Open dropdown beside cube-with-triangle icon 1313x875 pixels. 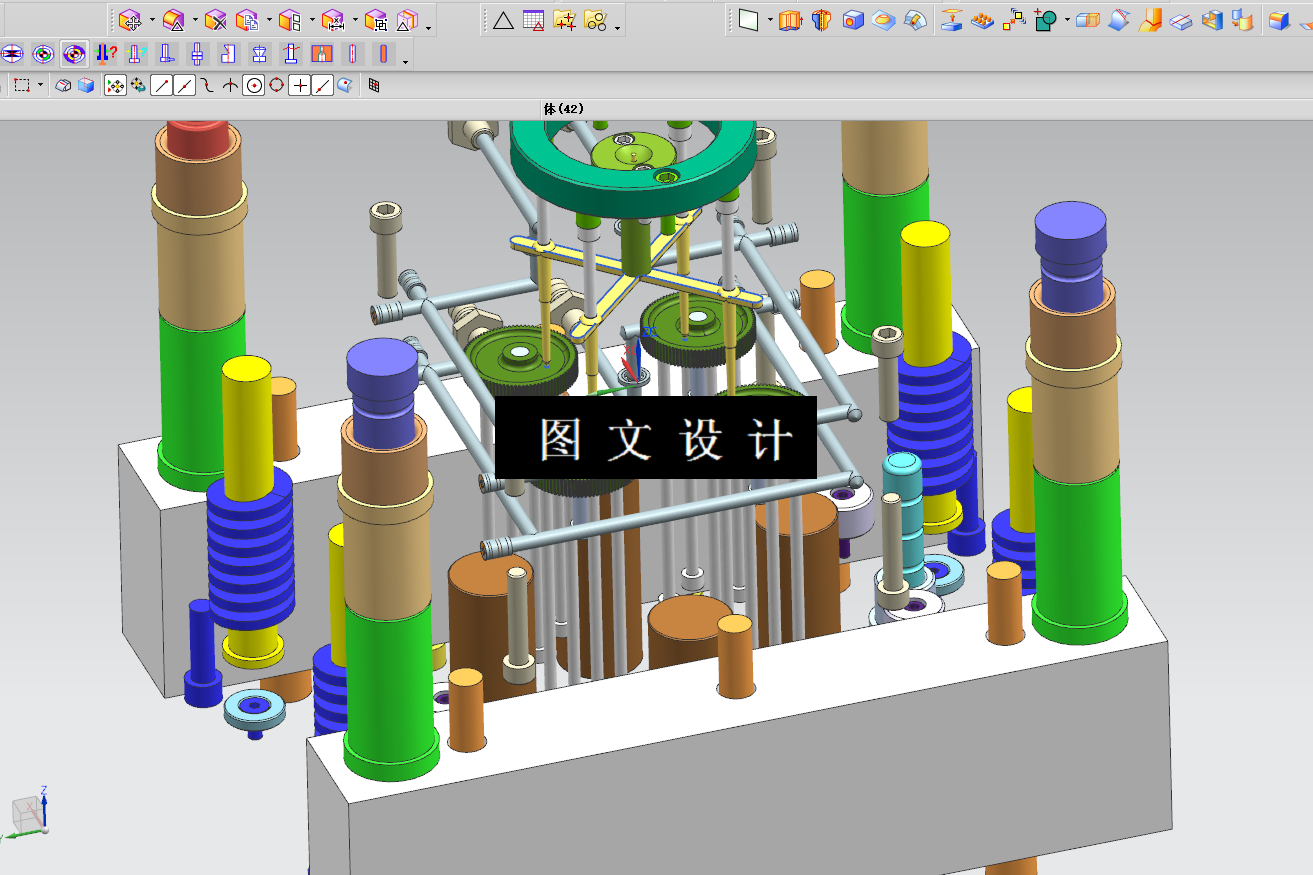click(x=195, y=20)
